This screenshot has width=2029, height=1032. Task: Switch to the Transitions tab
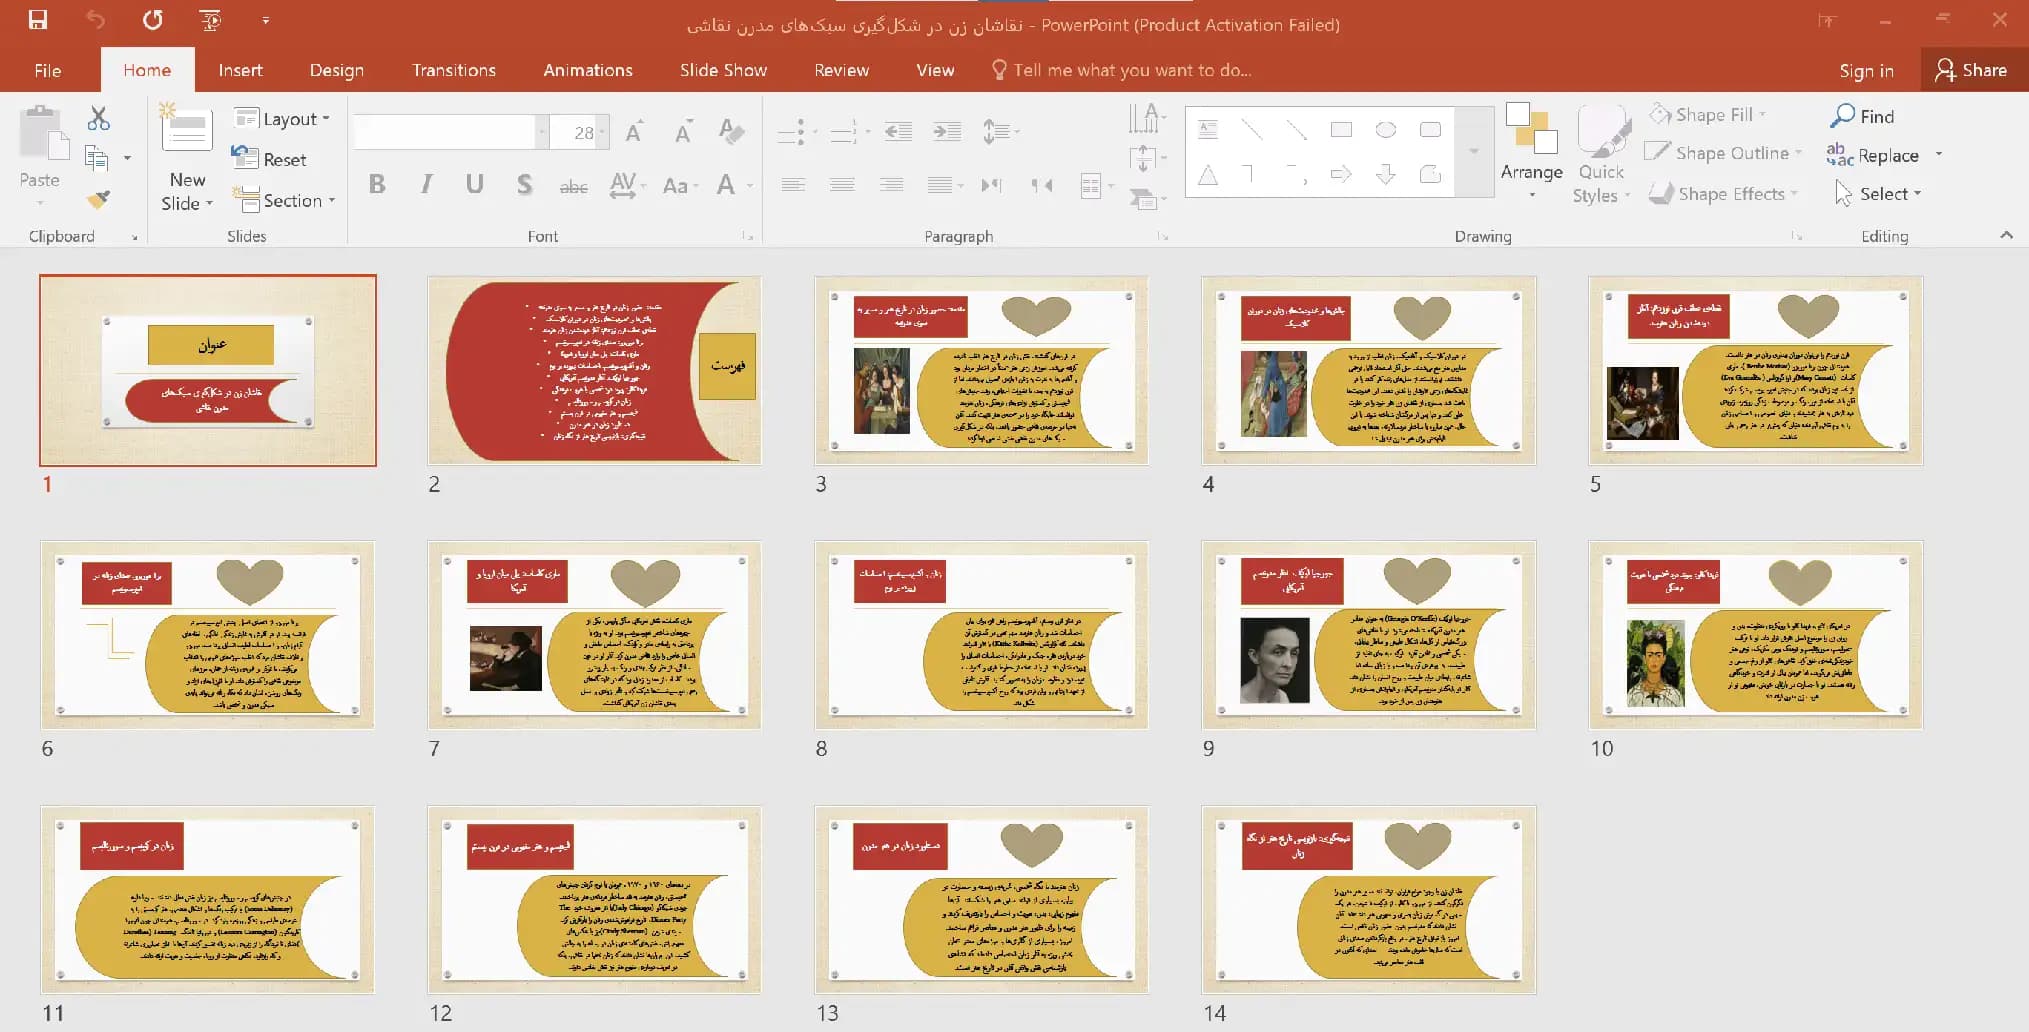tap(454, 70)
